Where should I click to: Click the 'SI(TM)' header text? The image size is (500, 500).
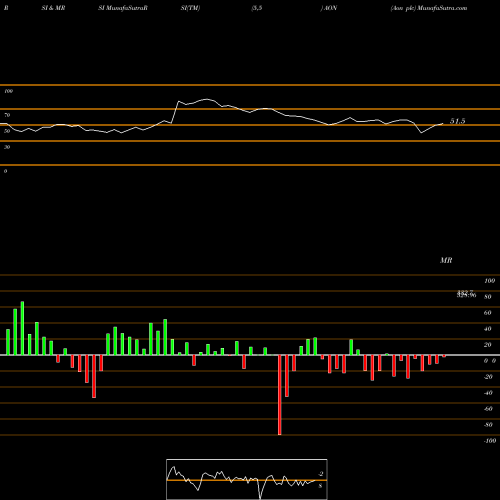pos(190,8)
